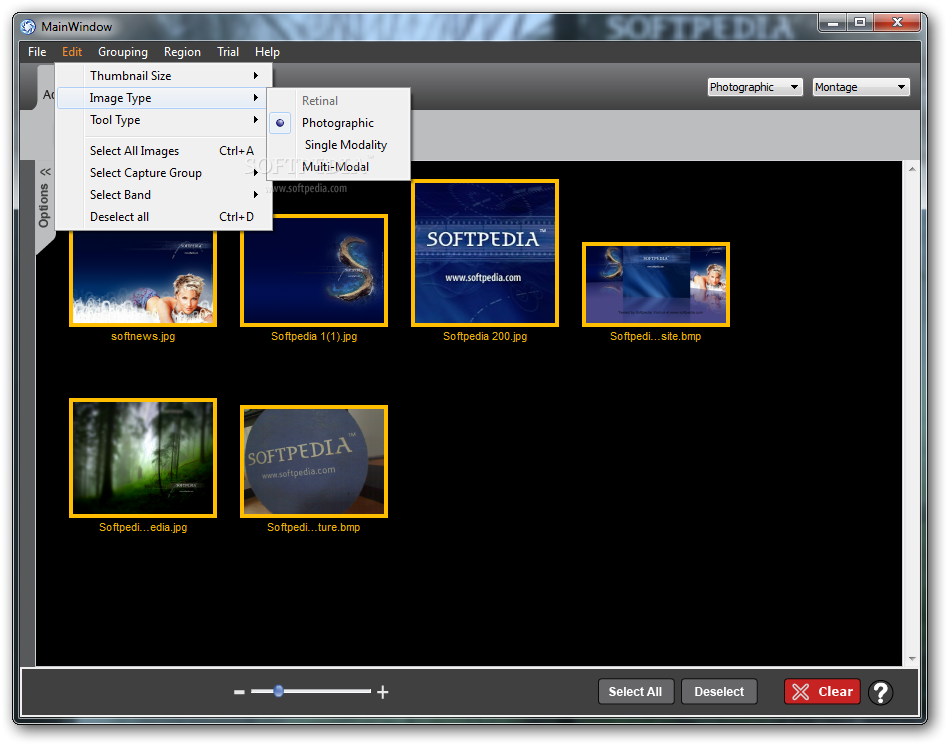Click the Select All button
Screen dimensions: 948x745
[635, 692]
